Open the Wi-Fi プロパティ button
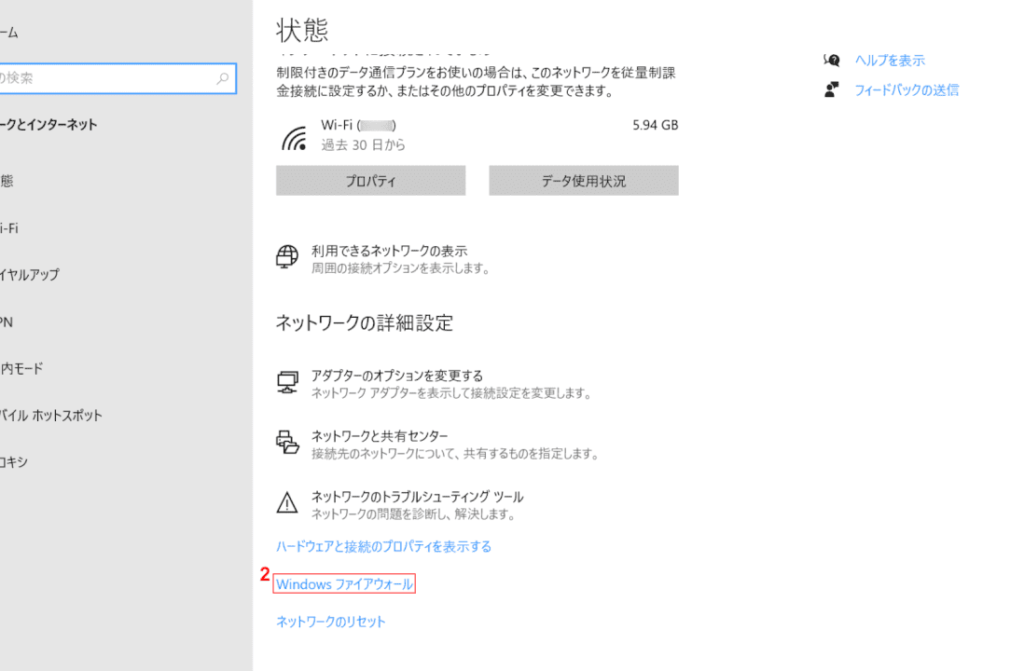Image resolution: width=1024 pixels, height=671 pixels. point(370,181)
